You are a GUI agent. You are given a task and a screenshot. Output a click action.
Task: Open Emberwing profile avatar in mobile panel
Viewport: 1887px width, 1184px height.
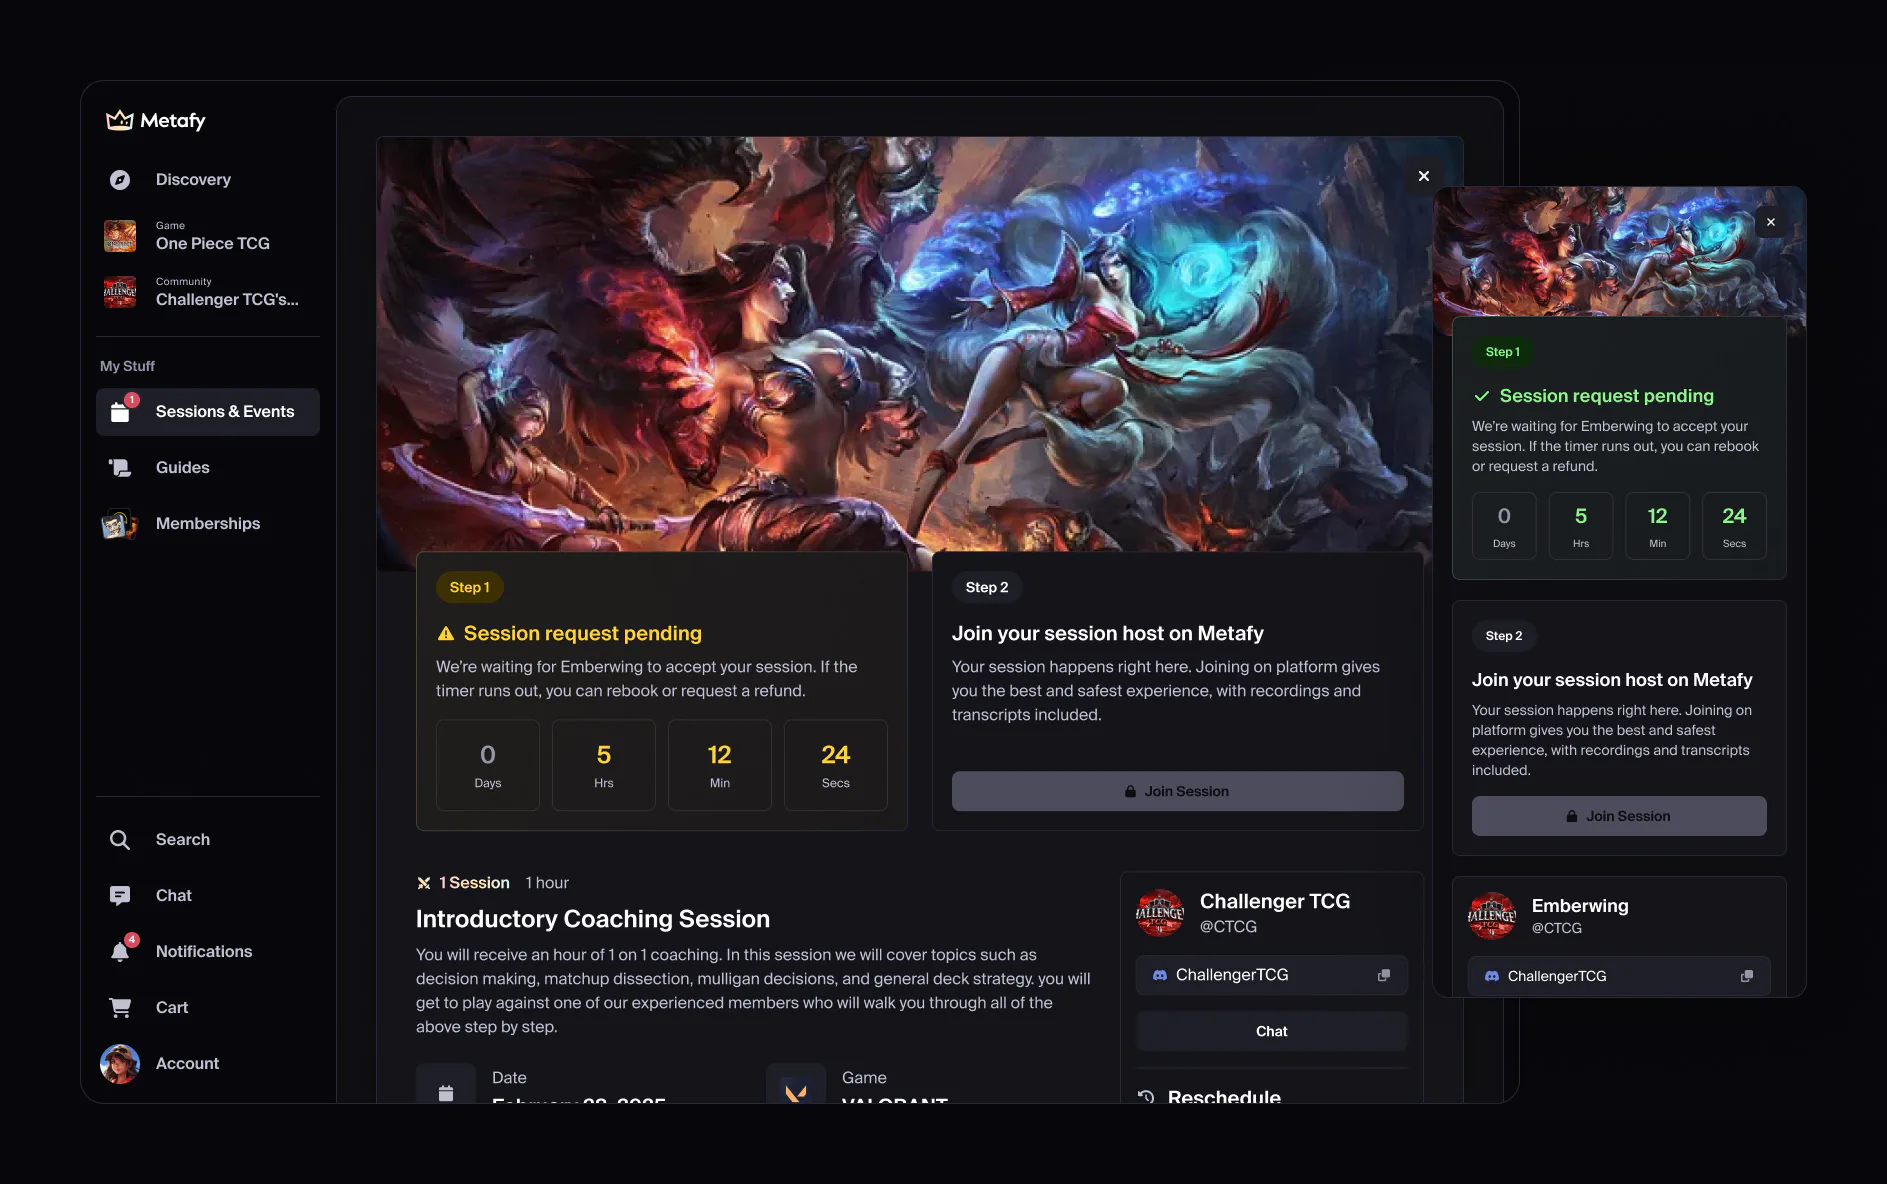pos(1492,916)
